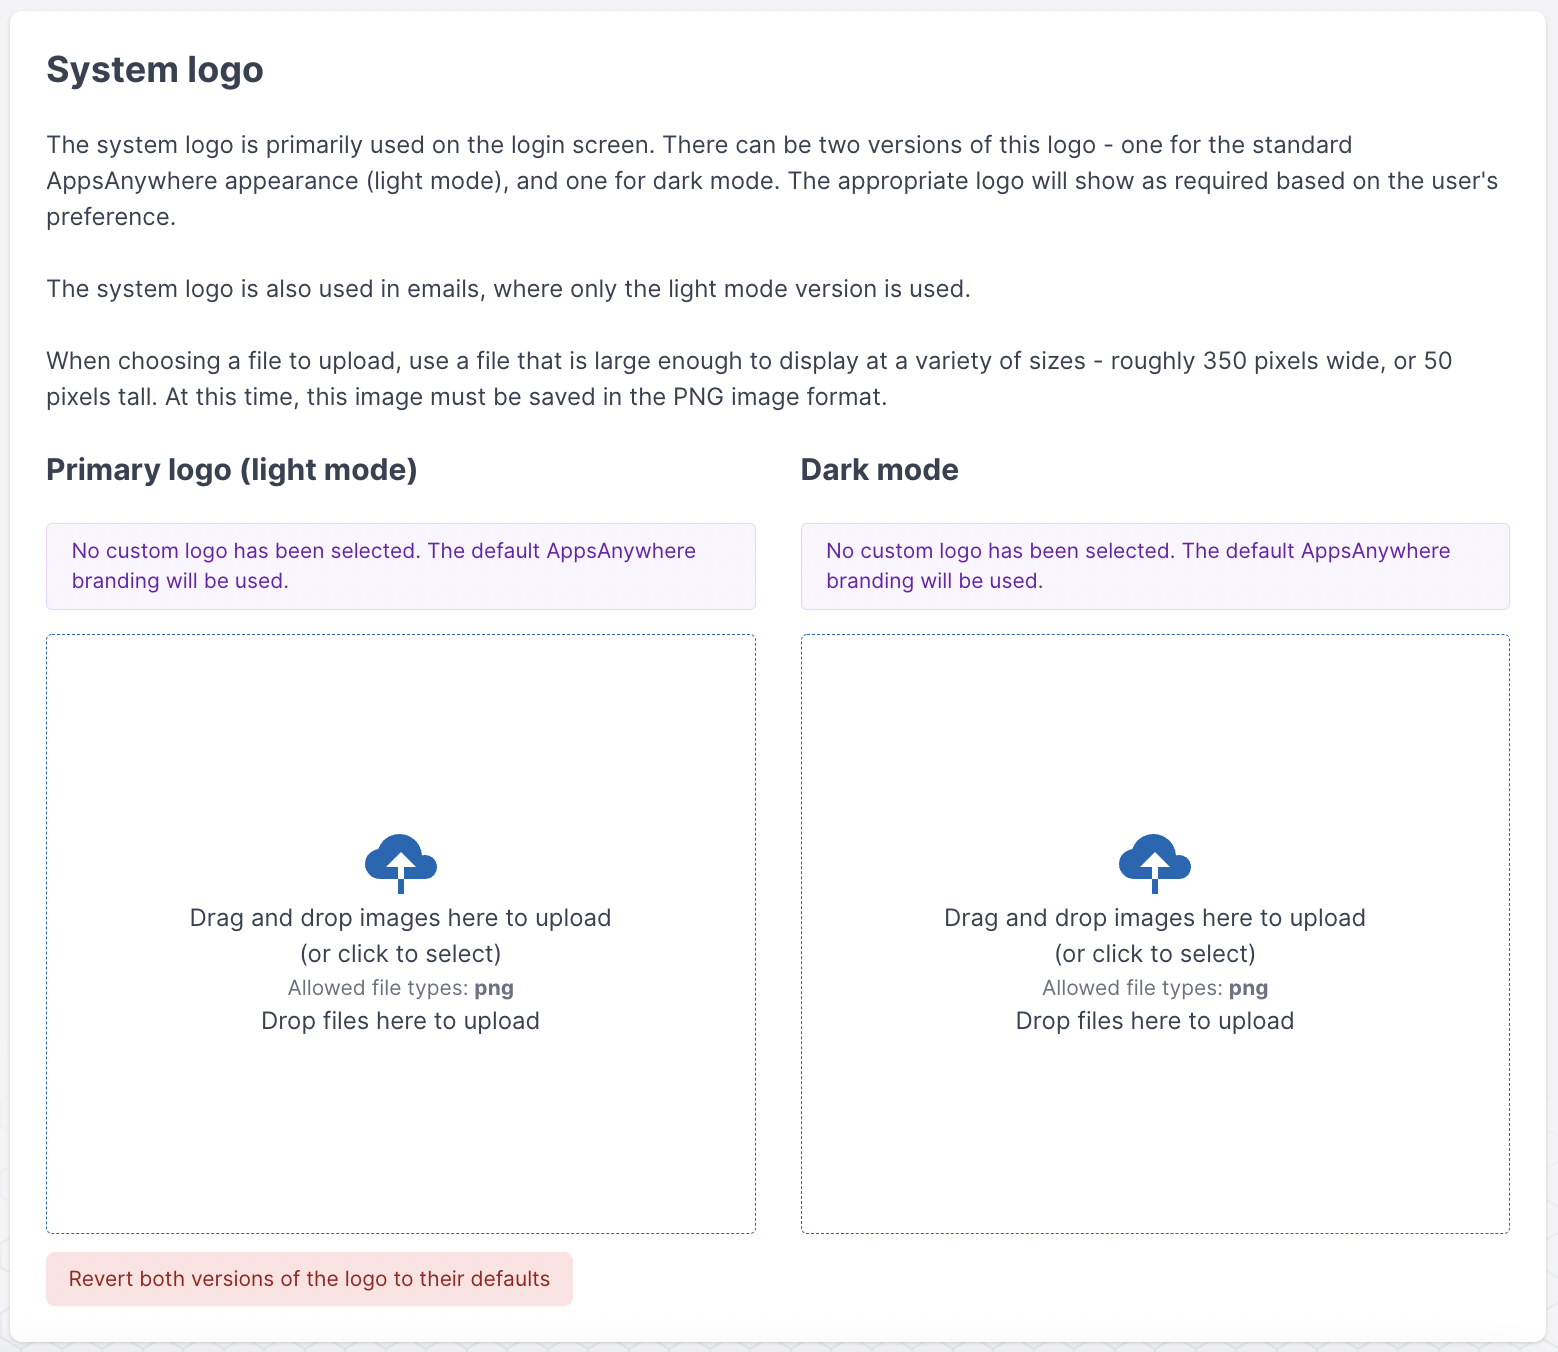Image resolution: width=1558 pixels, height=1352 pixels.
Task: Click the cloud upload icon under Dark mode
Action: (1154, 862)
